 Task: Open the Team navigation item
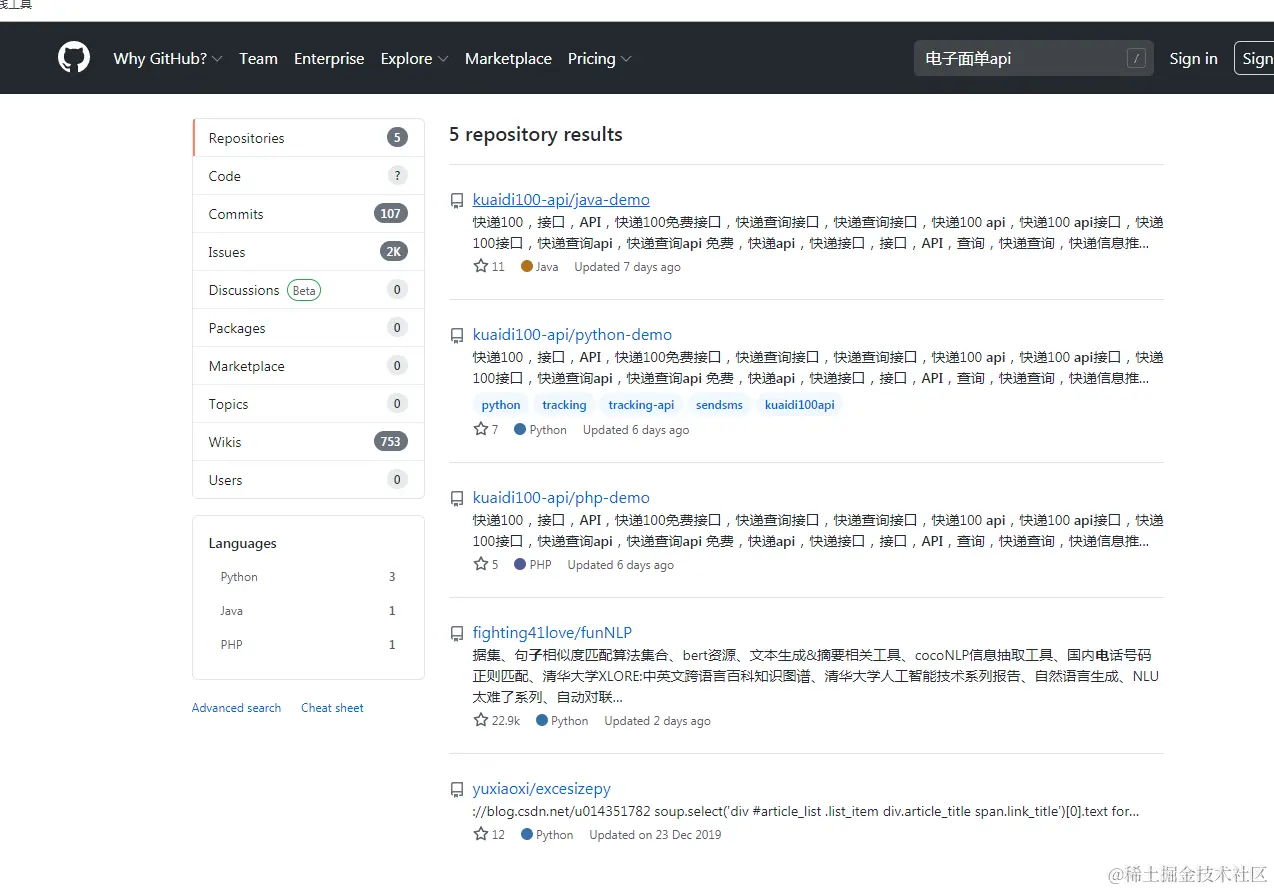258,59
